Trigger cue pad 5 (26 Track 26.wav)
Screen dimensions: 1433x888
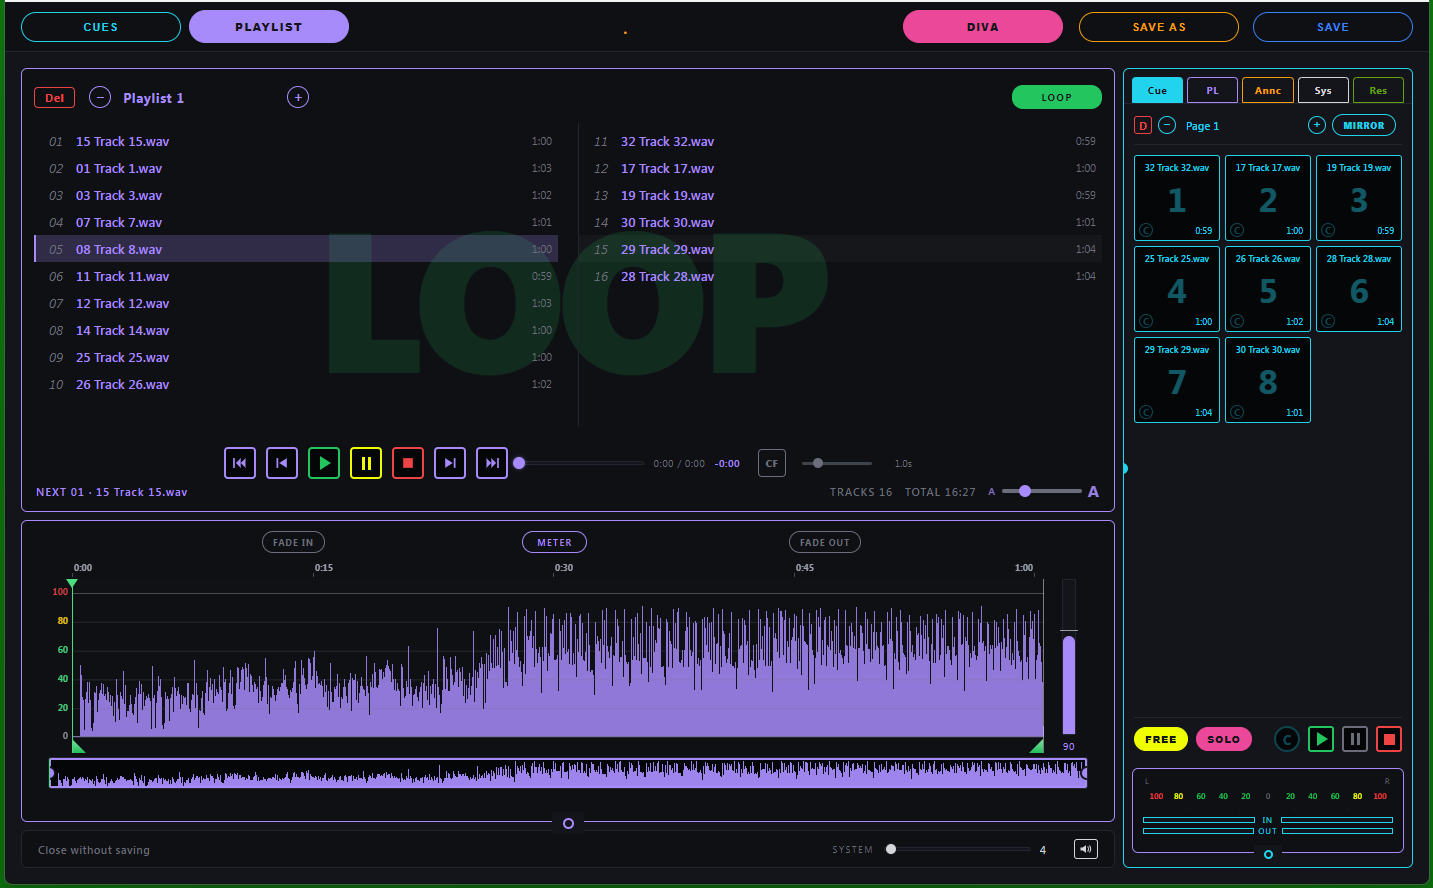click(1268, 289)
